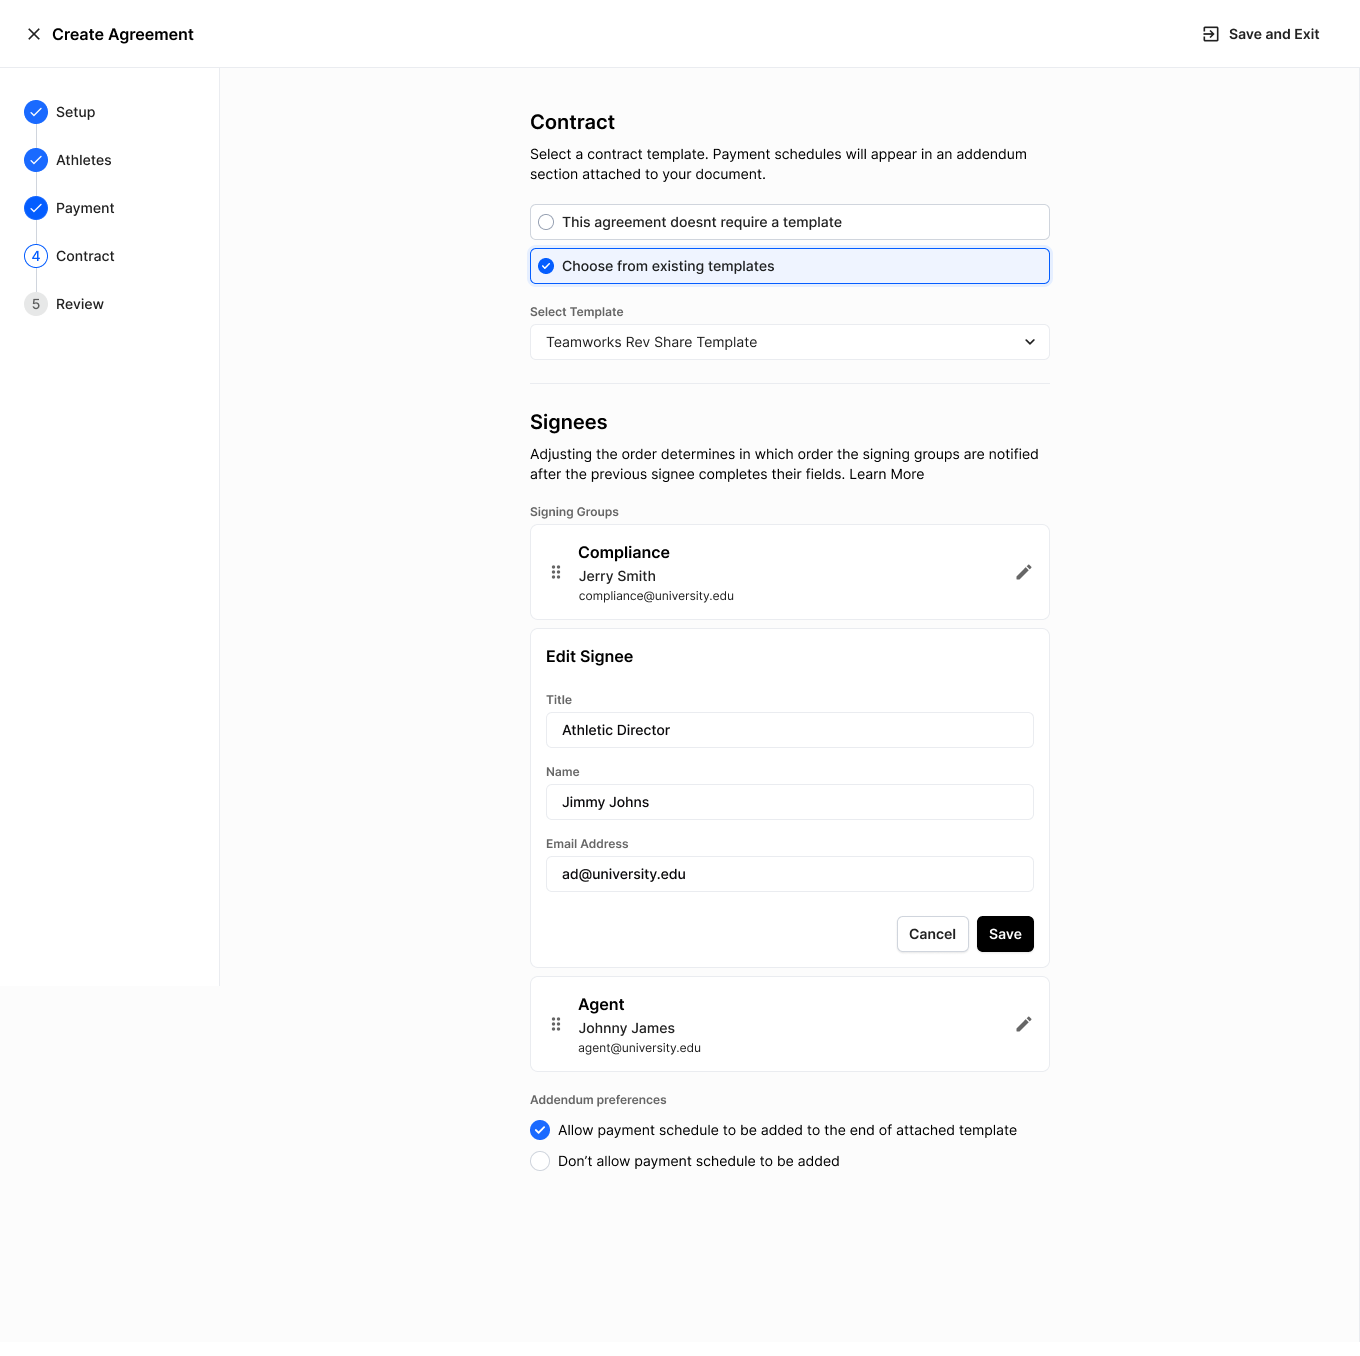Save the edited signee
Screen dimensions: 1360x1356
coord(1005,934)
